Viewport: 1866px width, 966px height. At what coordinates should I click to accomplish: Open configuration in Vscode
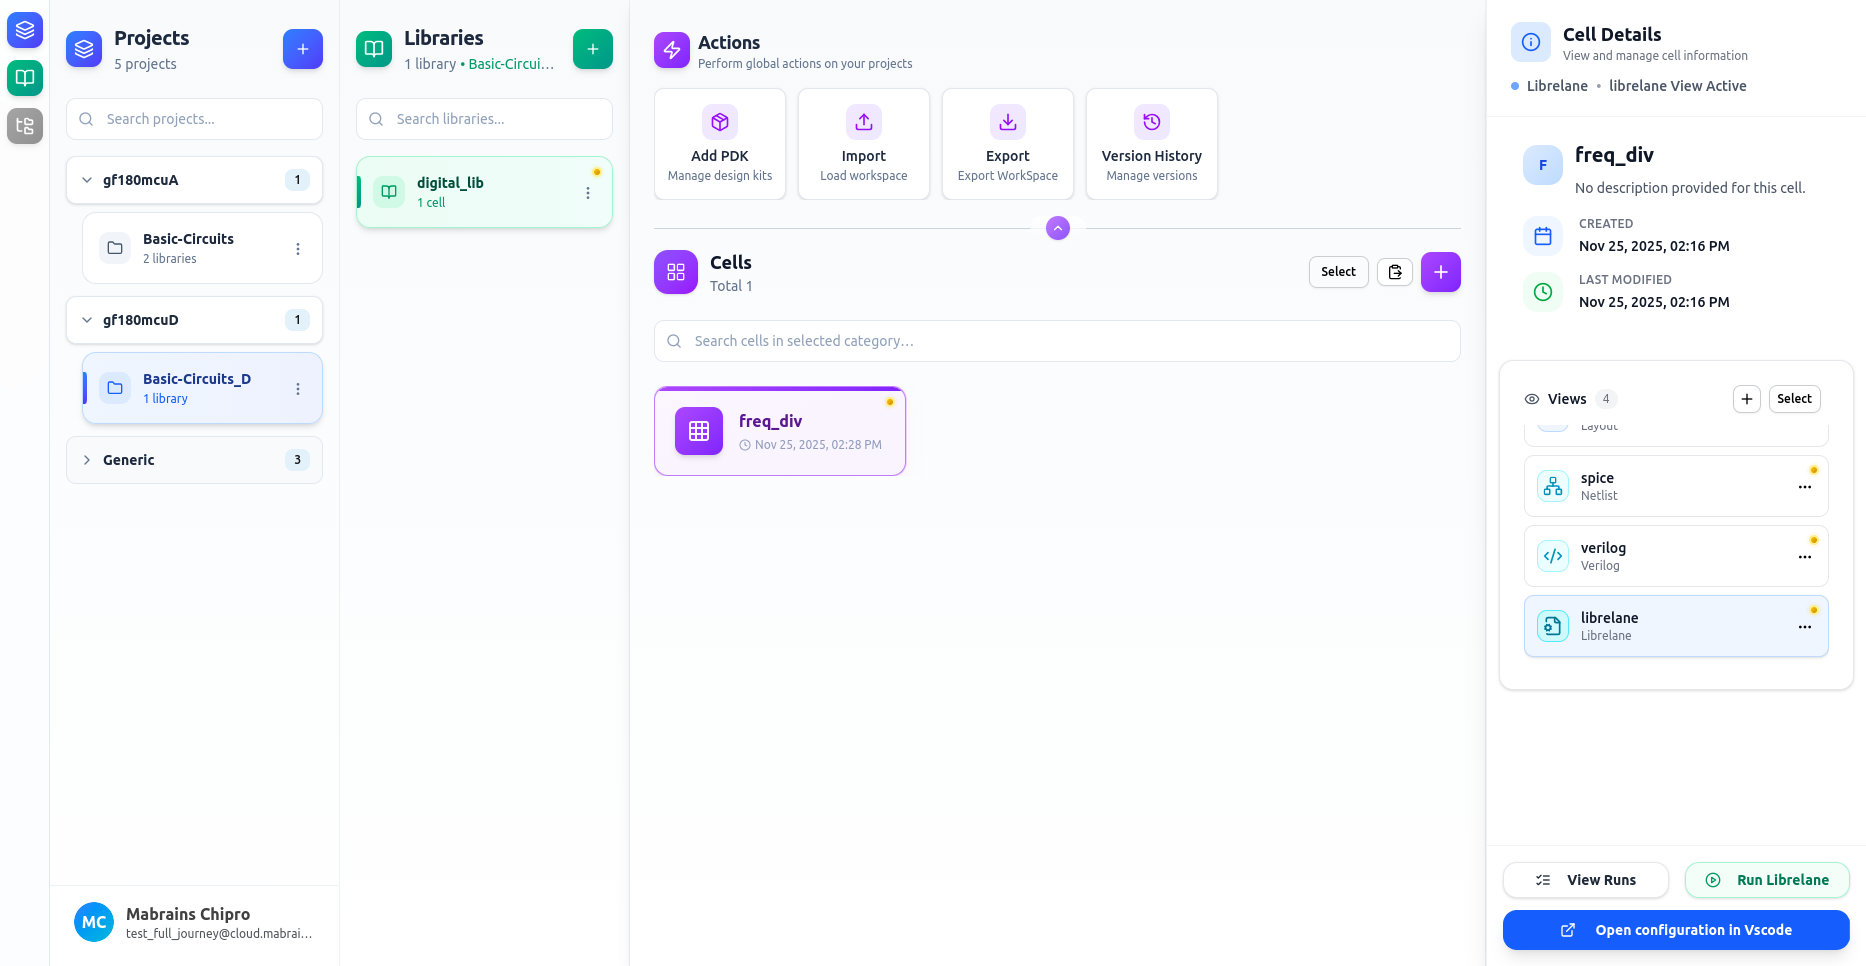(1675, 930)
